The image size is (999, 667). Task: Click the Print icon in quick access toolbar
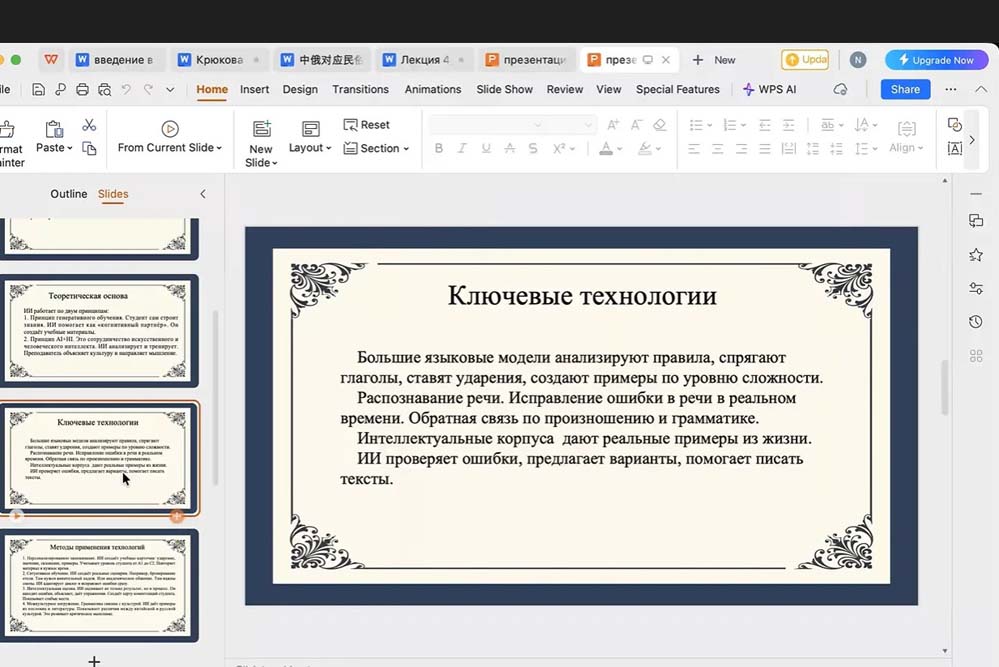pyautogui.click(x=82, y=89)
